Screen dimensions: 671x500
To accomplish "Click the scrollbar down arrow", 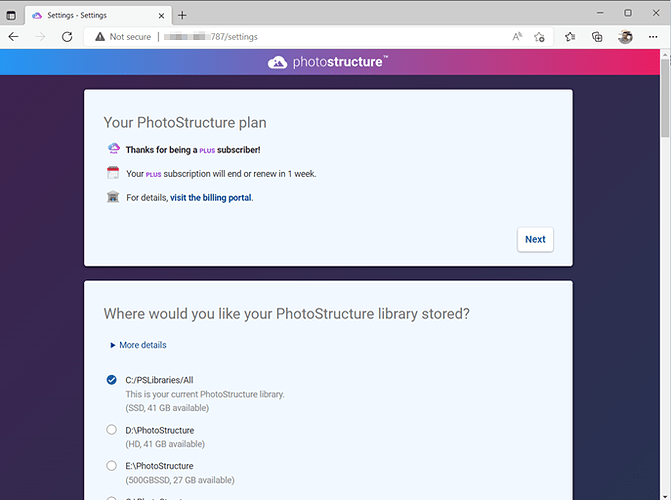I will [665, 496].
